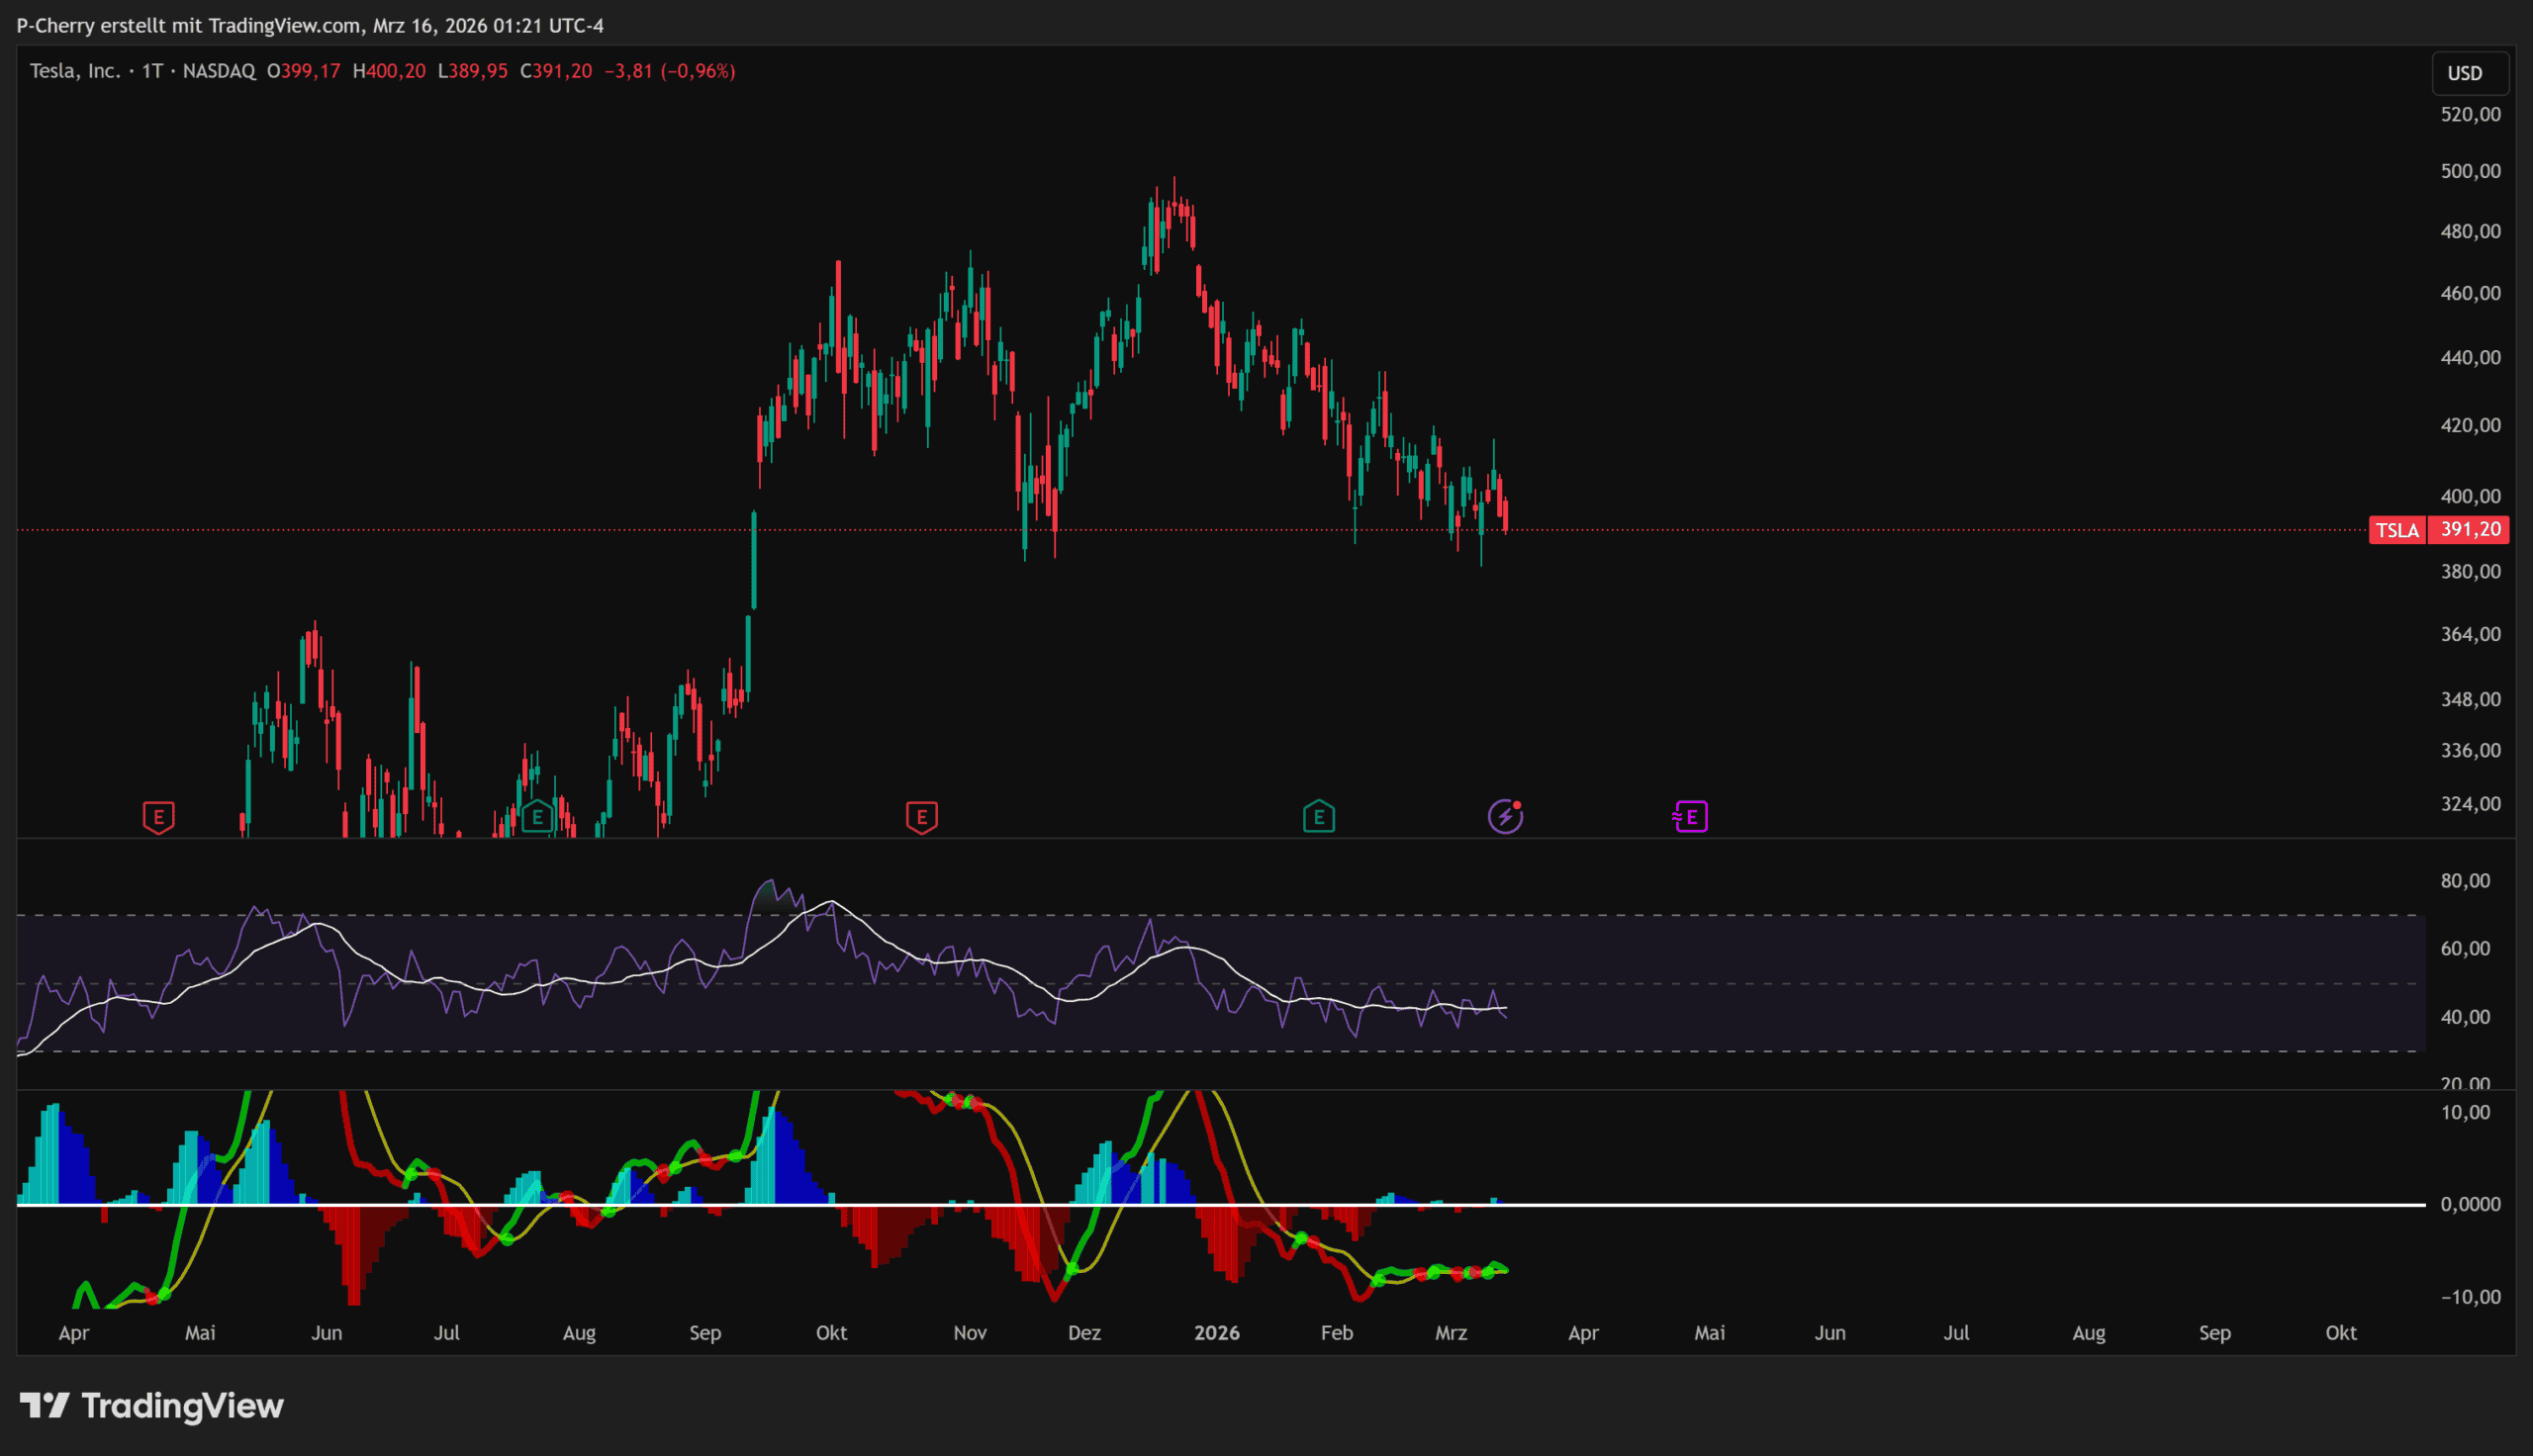The image size is (2533, 1456).
Task: Click the Tesla, Inc. symbol title
Action: point(74,71)
